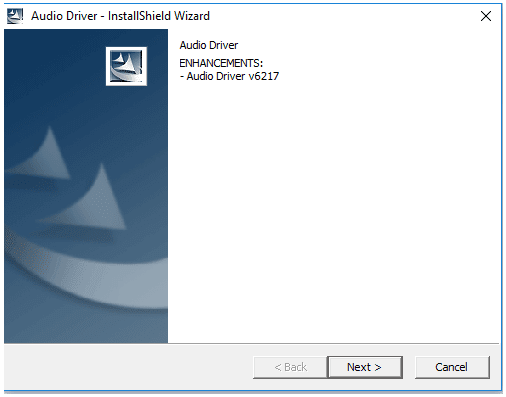
Task: Close the InstallShield Wizard window
Action: (486, 16)
